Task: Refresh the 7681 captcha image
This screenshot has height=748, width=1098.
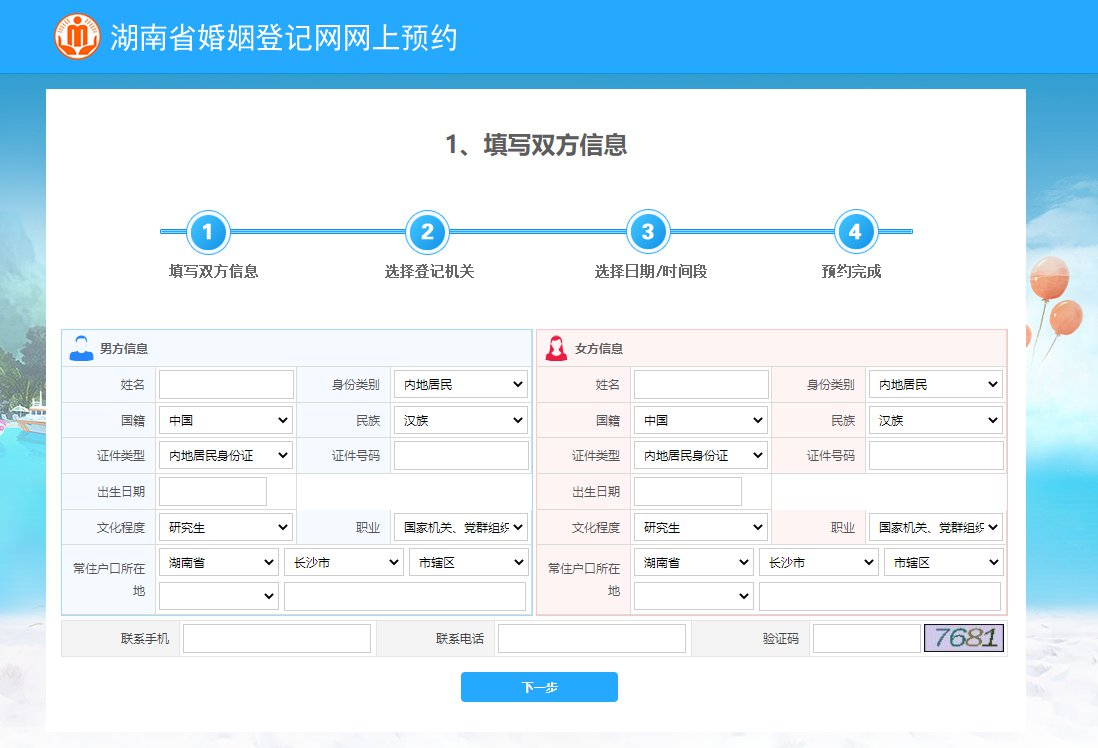Action: point(963,638)
